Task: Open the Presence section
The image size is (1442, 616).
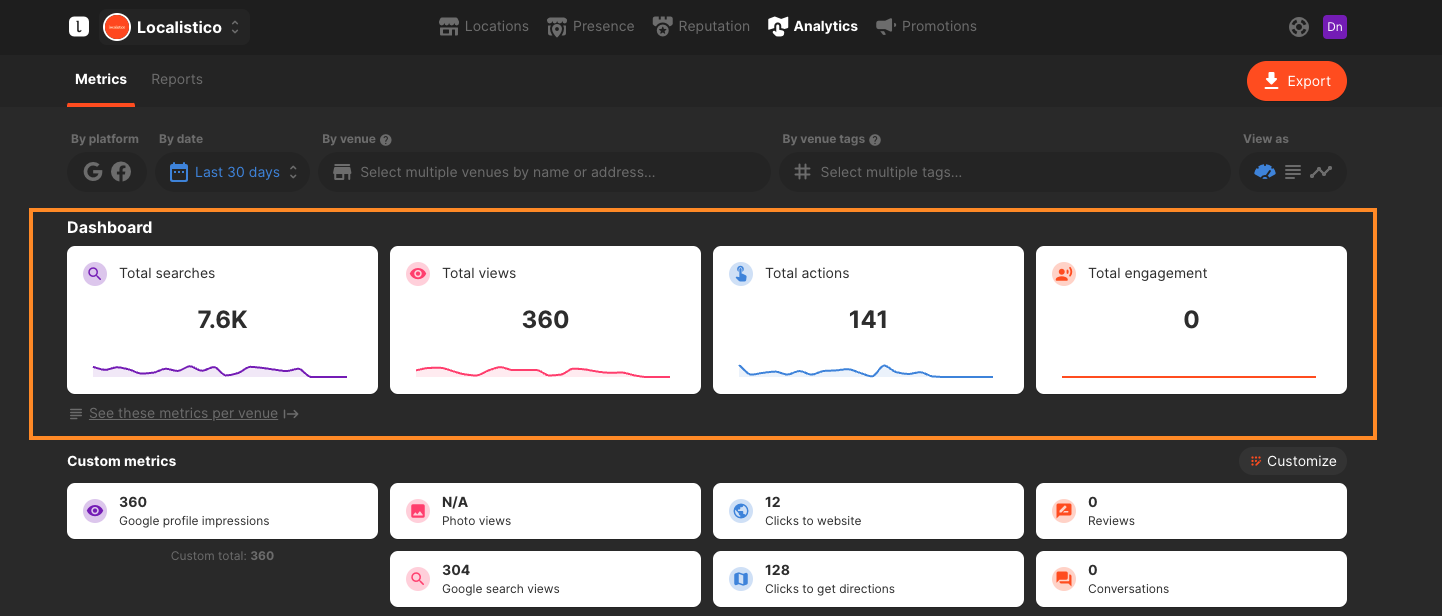Action: pyautogui.click(x=591, y=26)
